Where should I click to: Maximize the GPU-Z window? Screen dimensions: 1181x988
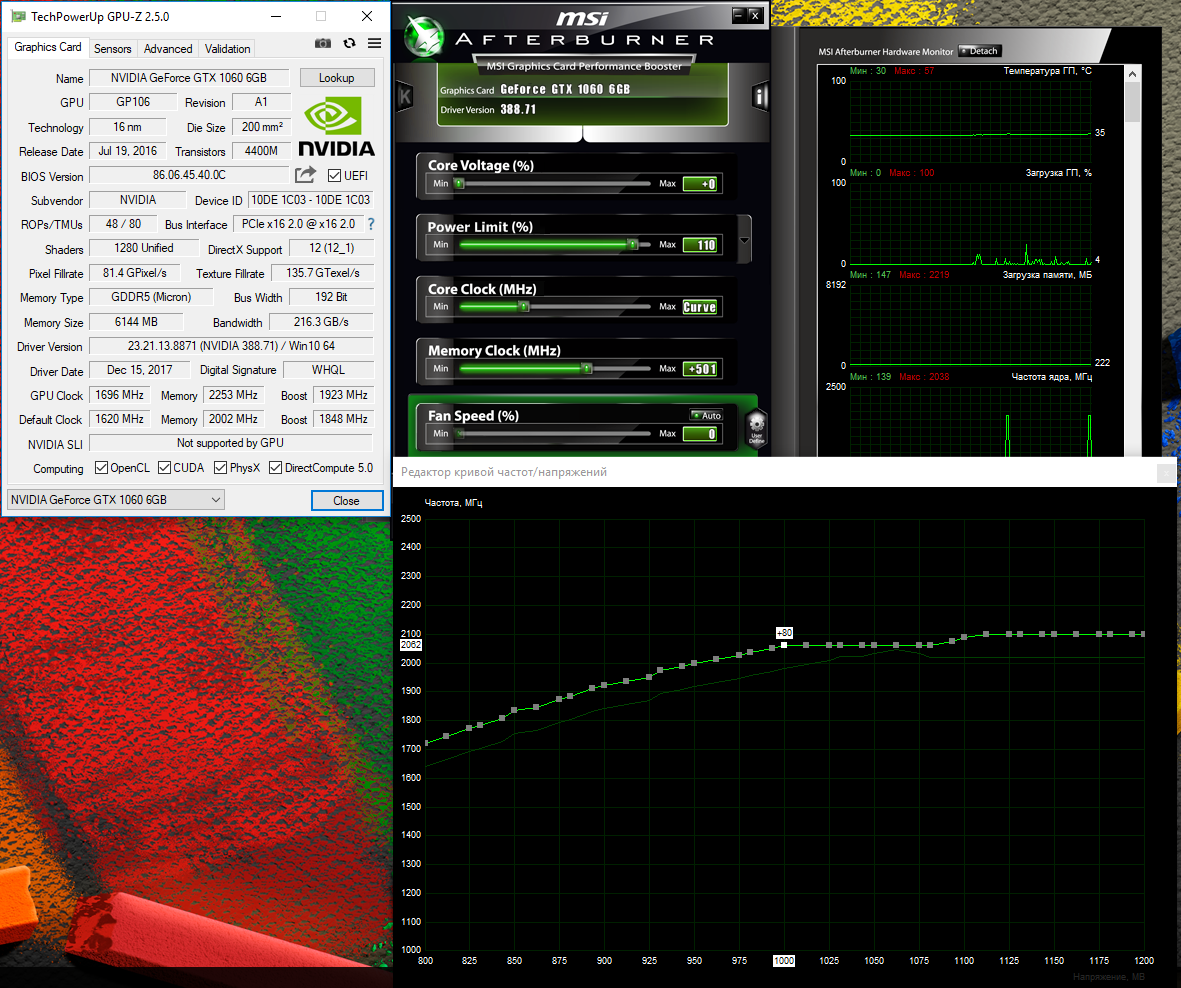pos(321,16)
